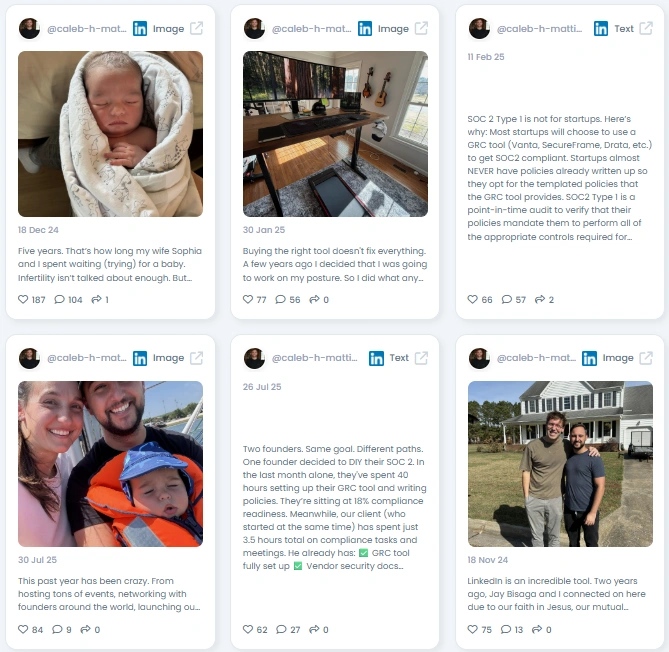Open the 'Two founders. Same goal' post text
669x652 pixels.
tap(334, 507)
